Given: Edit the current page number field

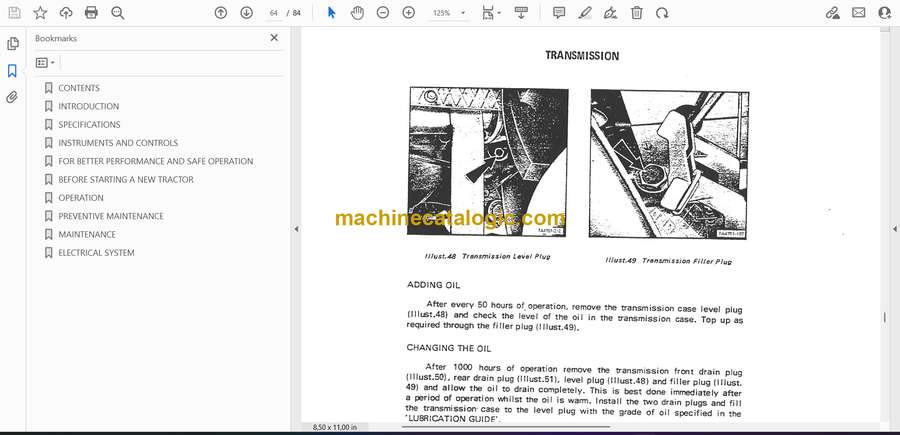Looking at the screenshot, I should click(274, 13).
